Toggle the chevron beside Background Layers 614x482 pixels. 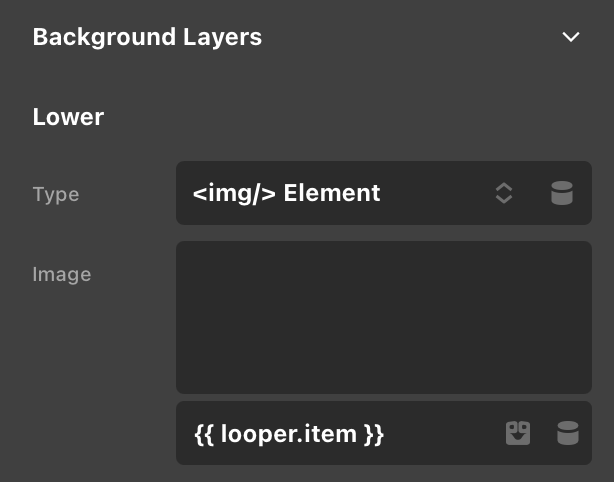tap(571, 37)
